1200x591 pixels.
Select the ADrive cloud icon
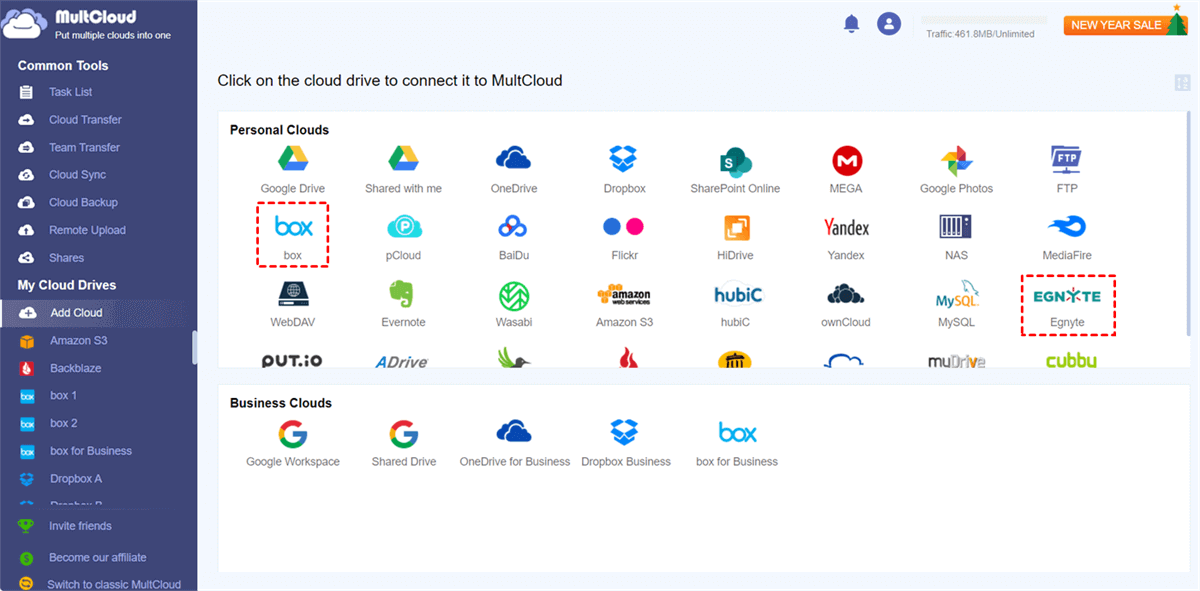pos(402,361)
